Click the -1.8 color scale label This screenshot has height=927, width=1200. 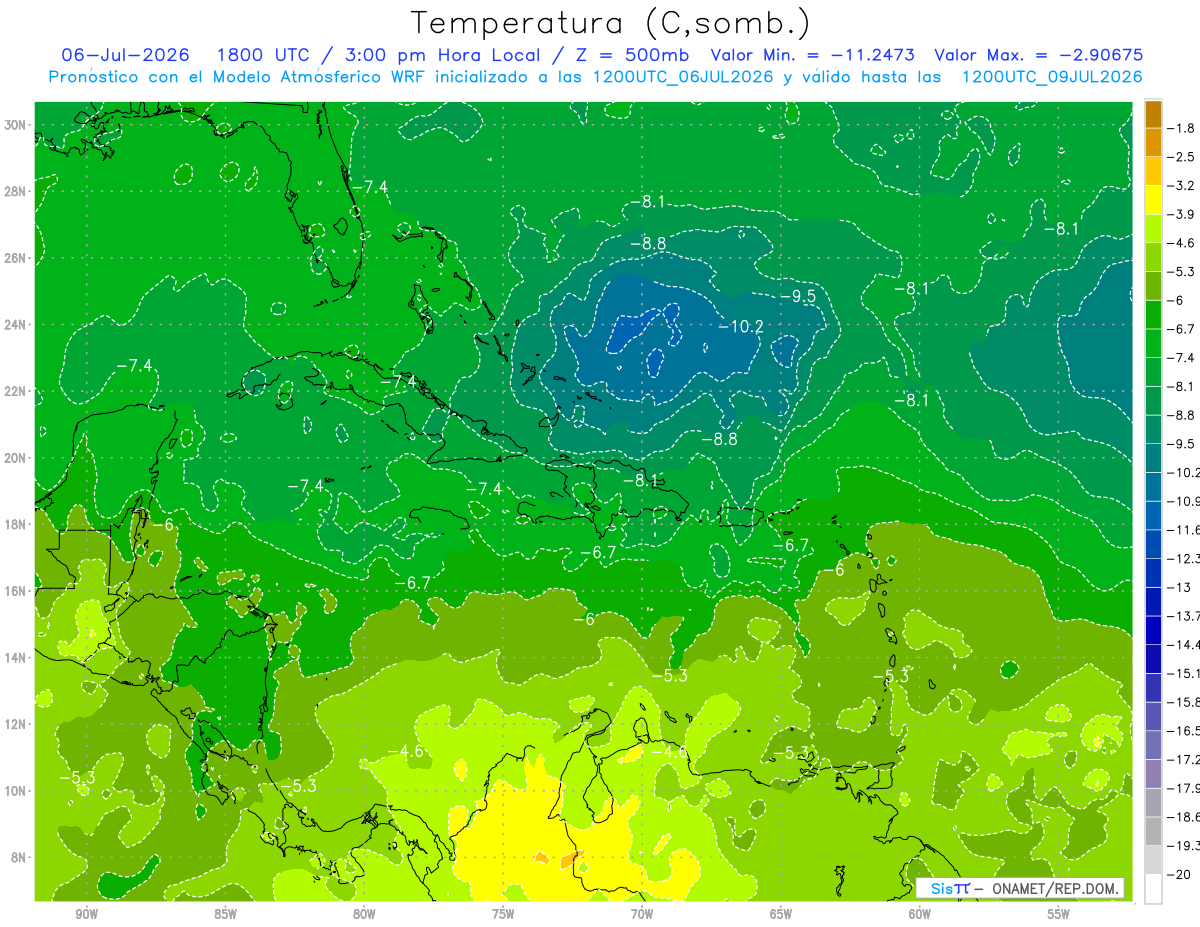click(1181, 128)
